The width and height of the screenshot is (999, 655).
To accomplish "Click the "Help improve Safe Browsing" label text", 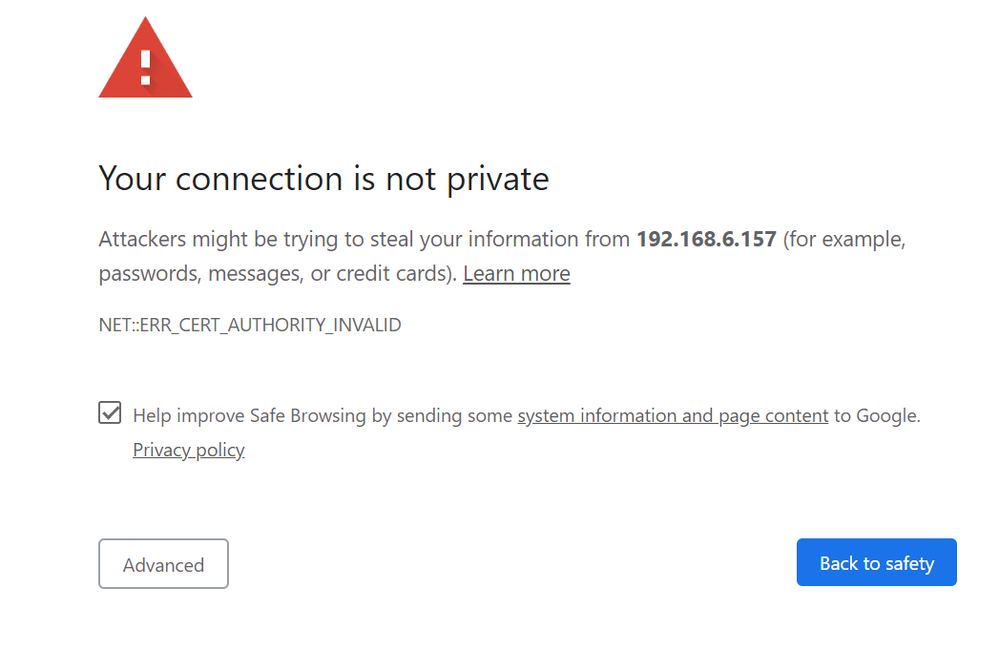I will pos(249,416).
